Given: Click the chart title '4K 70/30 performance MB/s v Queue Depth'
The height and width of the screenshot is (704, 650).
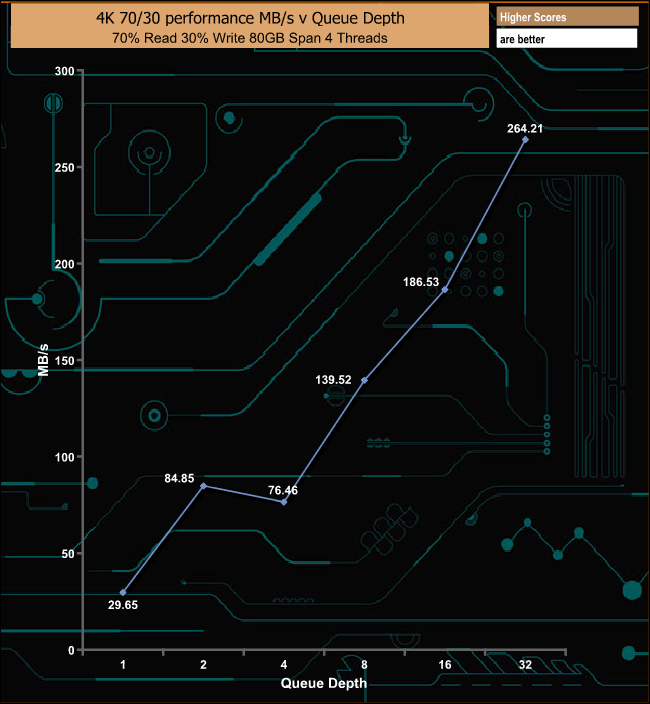Looking at the screenshot, I should pos(244,16).
